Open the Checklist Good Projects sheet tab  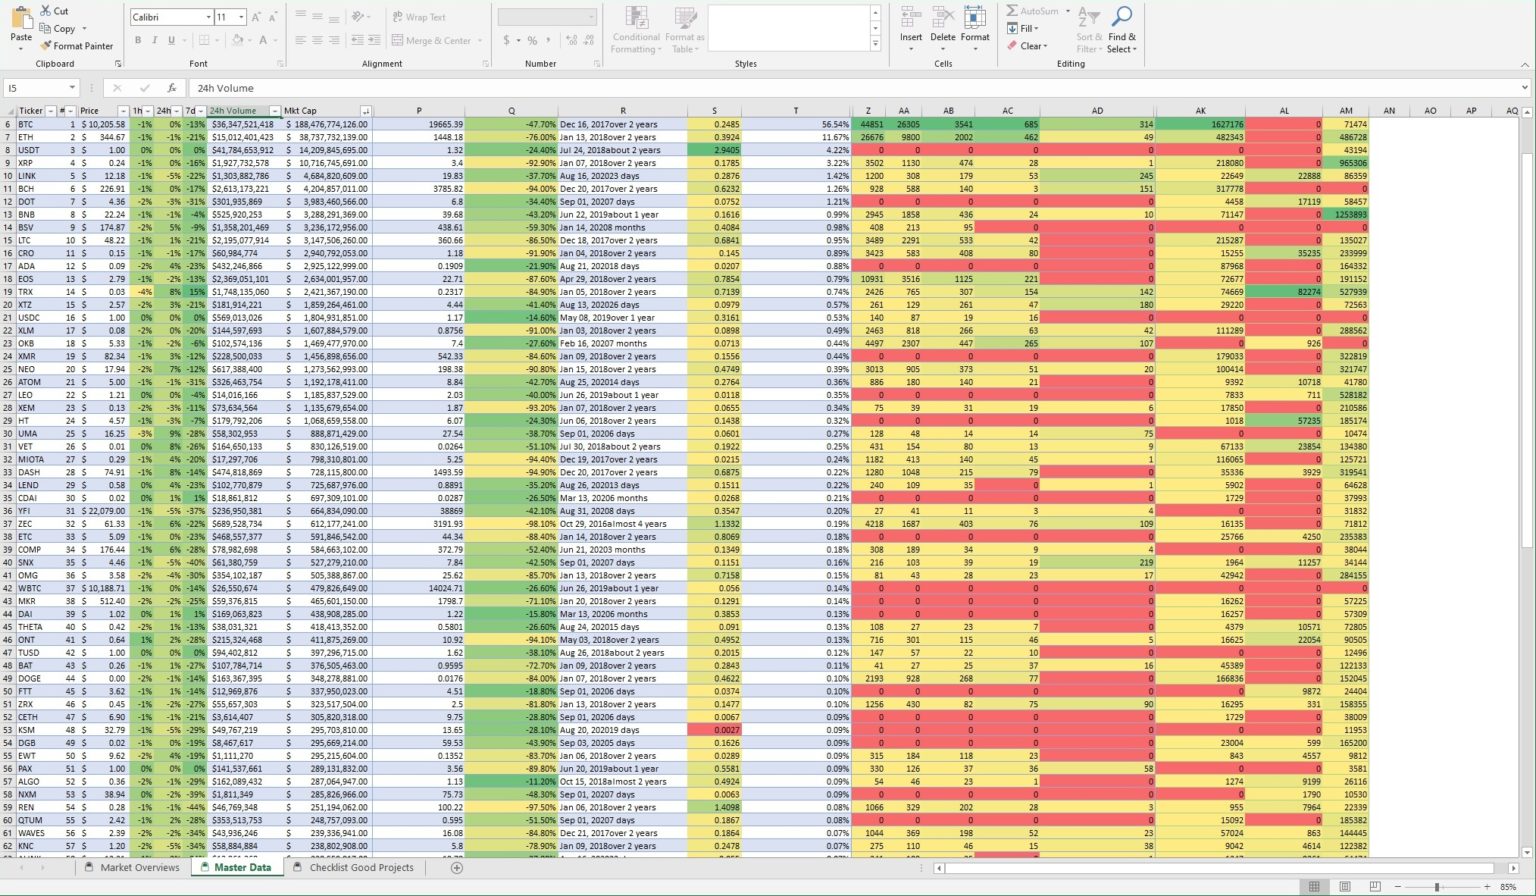coord(353,867)
